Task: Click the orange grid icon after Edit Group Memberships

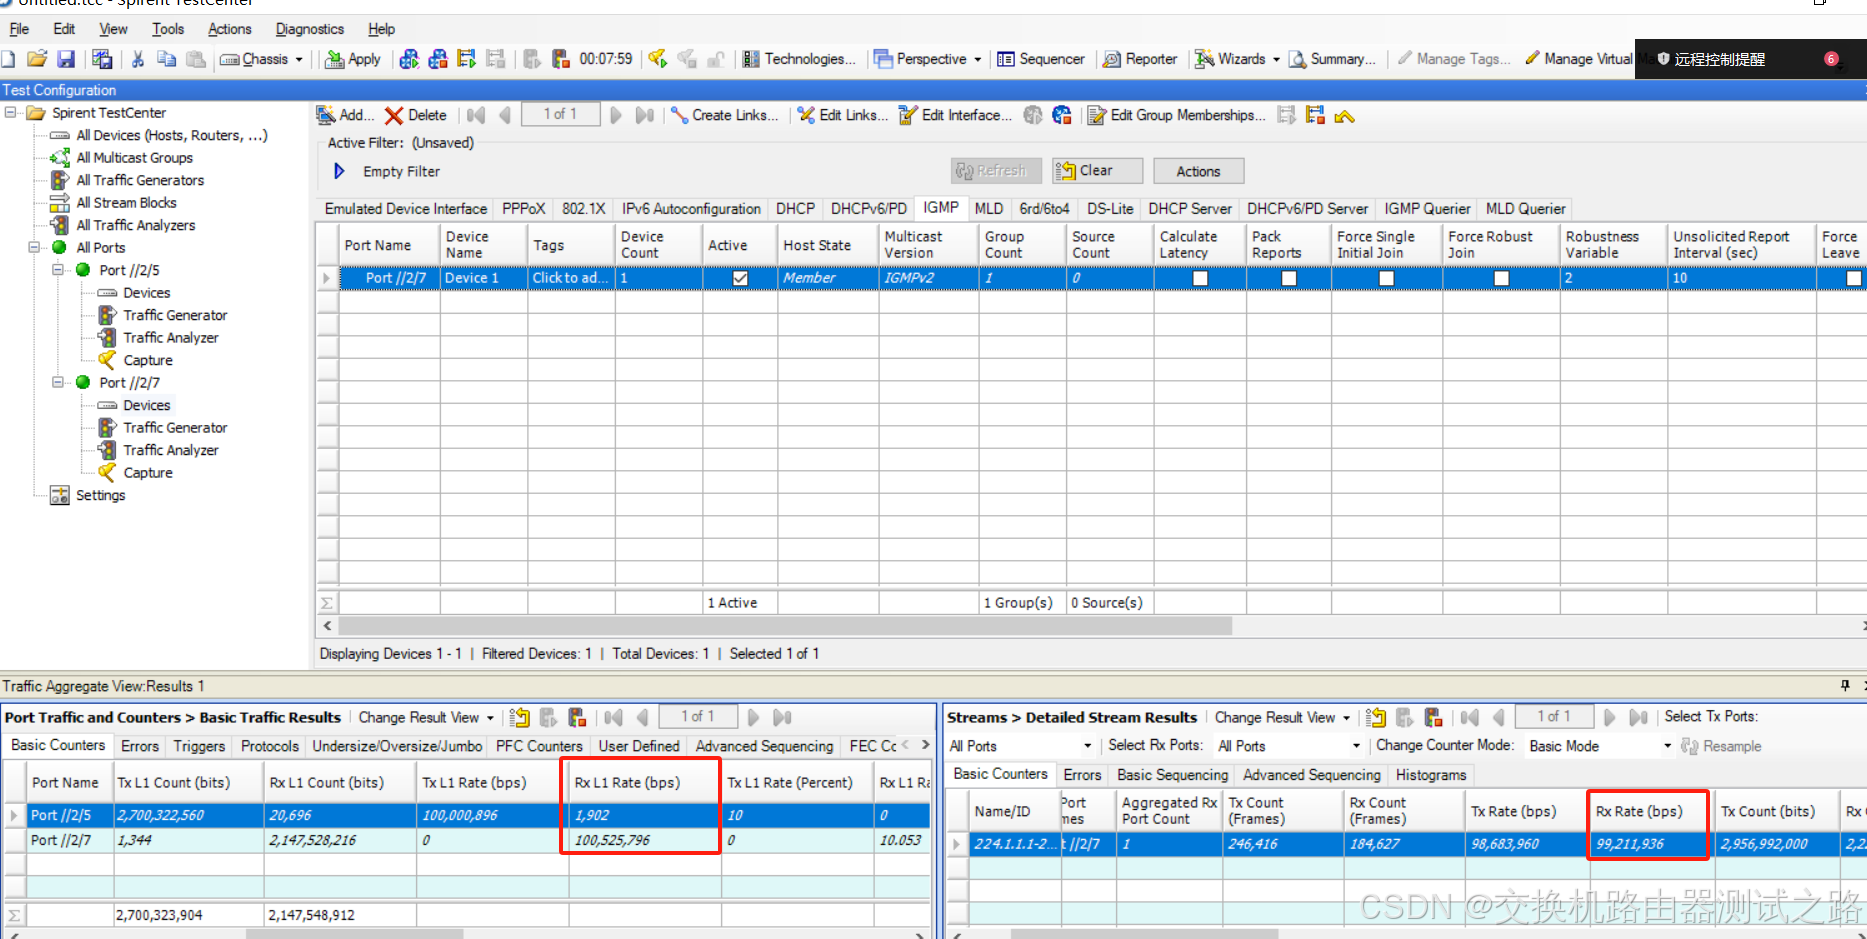Action: tap(1315, 115)
